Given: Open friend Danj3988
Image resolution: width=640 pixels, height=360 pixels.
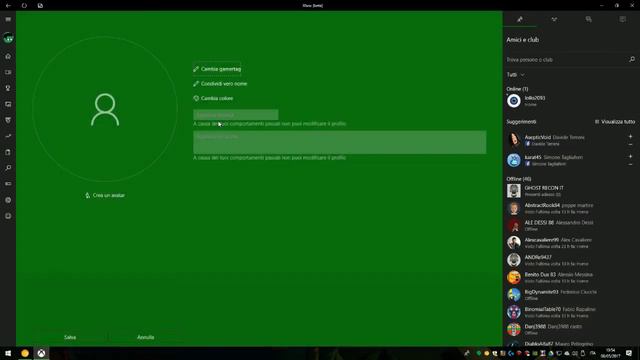Looking at the screenshot, I should pos(571,329).
